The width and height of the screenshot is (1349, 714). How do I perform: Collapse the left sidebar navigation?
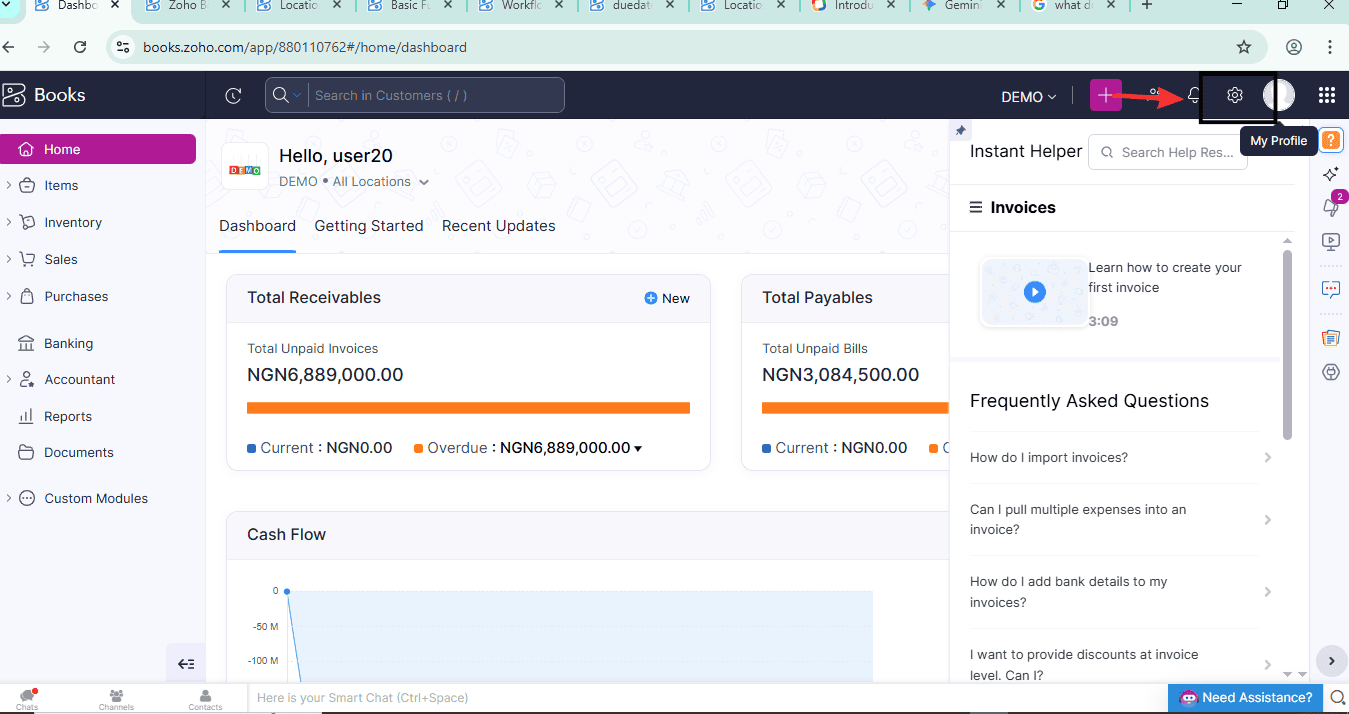click(186, 664)
